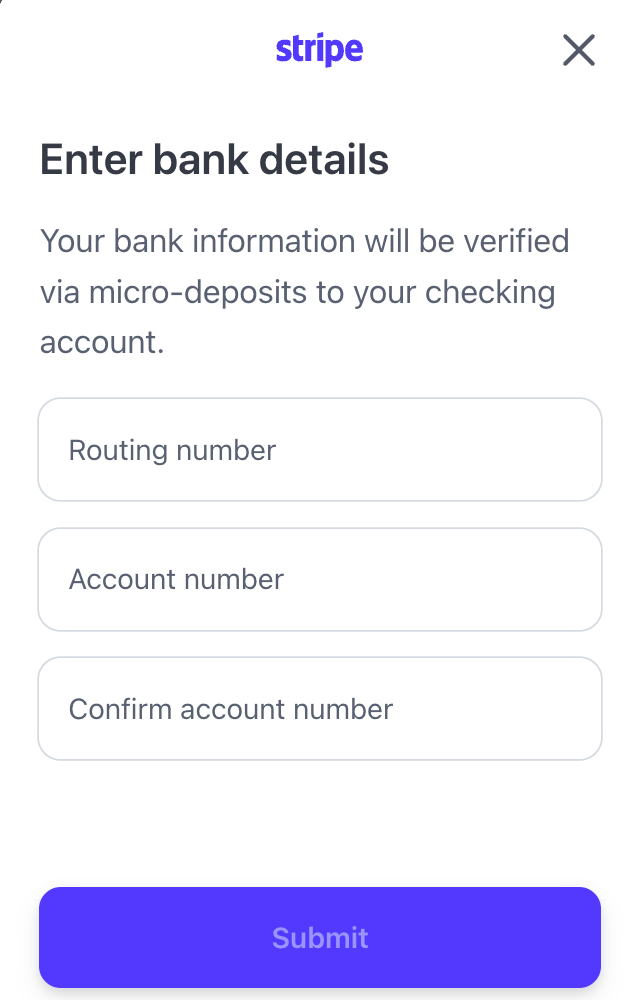Click the 'Submit' label text
636x1000 pixels.
pyautogui.click(x=320, y=938)
